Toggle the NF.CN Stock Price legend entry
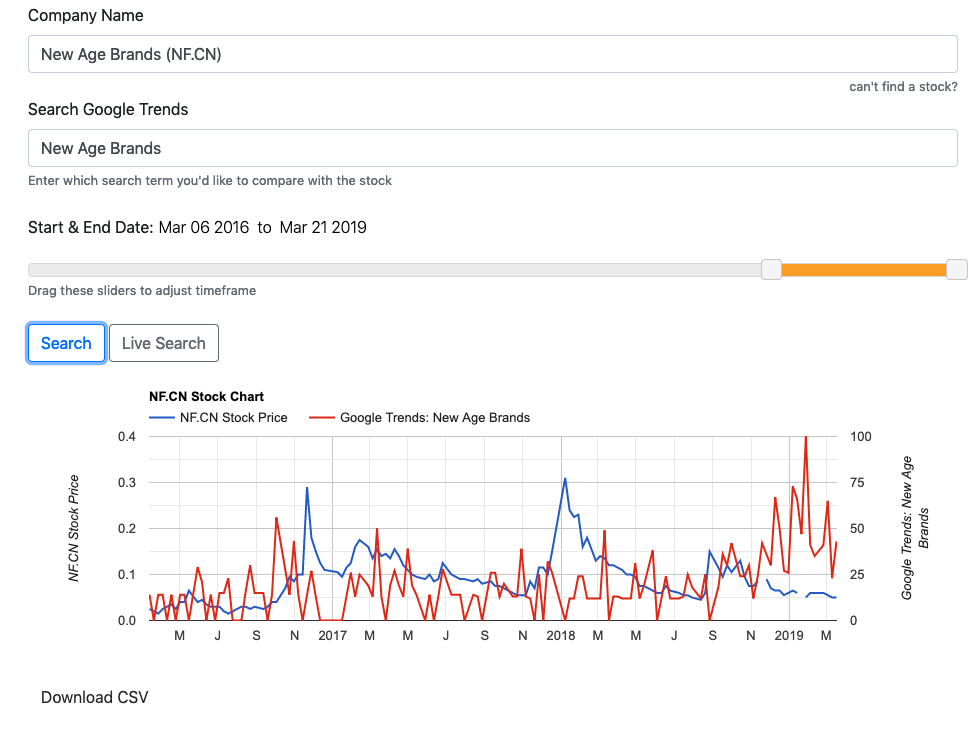Viewport: 974px width, 733px height. [x=219, y=417]
